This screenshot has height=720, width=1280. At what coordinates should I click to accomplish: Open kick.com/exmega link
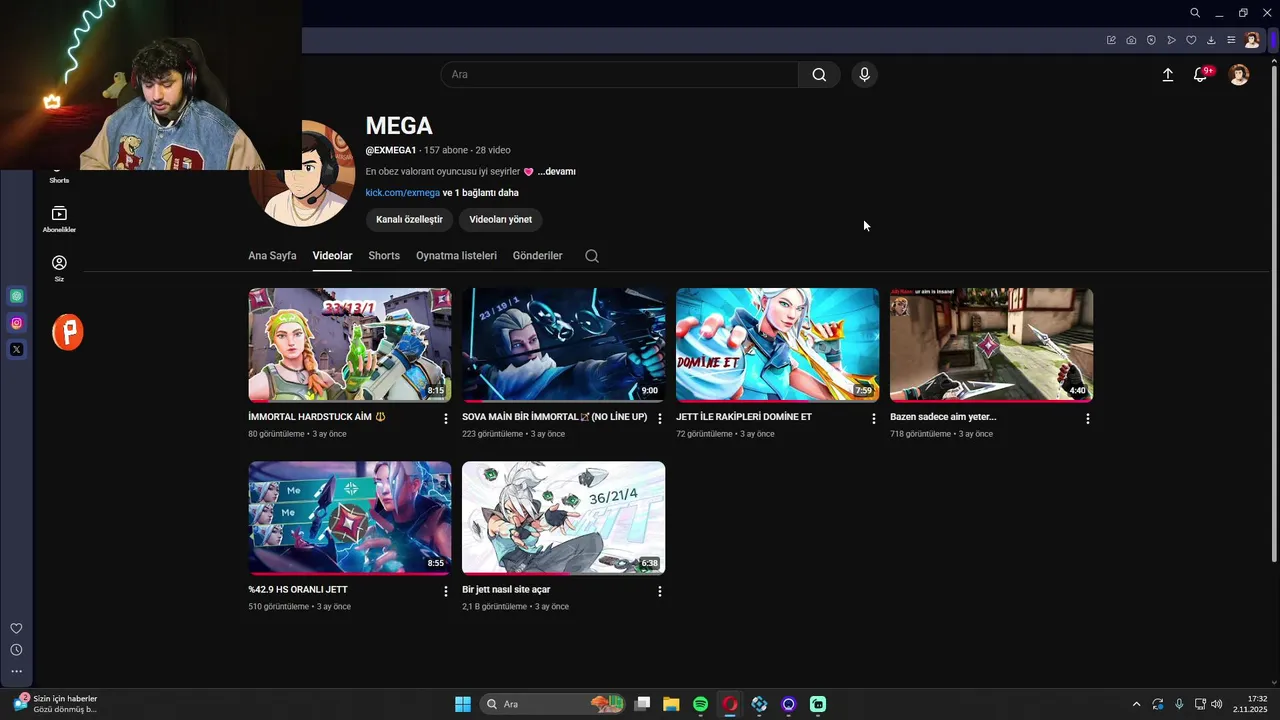tap(402, 193)
